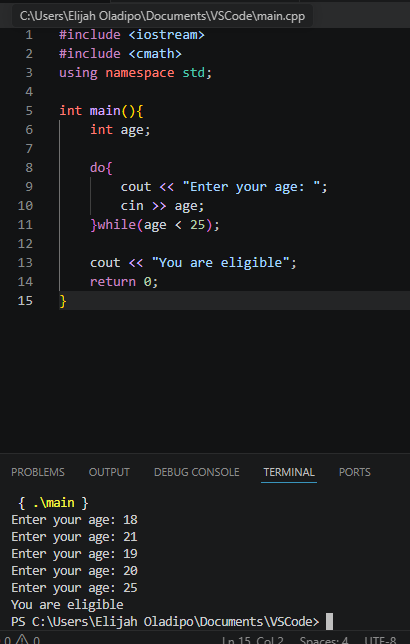Click line number 15 in the gutter

click(x=25, y=301)
